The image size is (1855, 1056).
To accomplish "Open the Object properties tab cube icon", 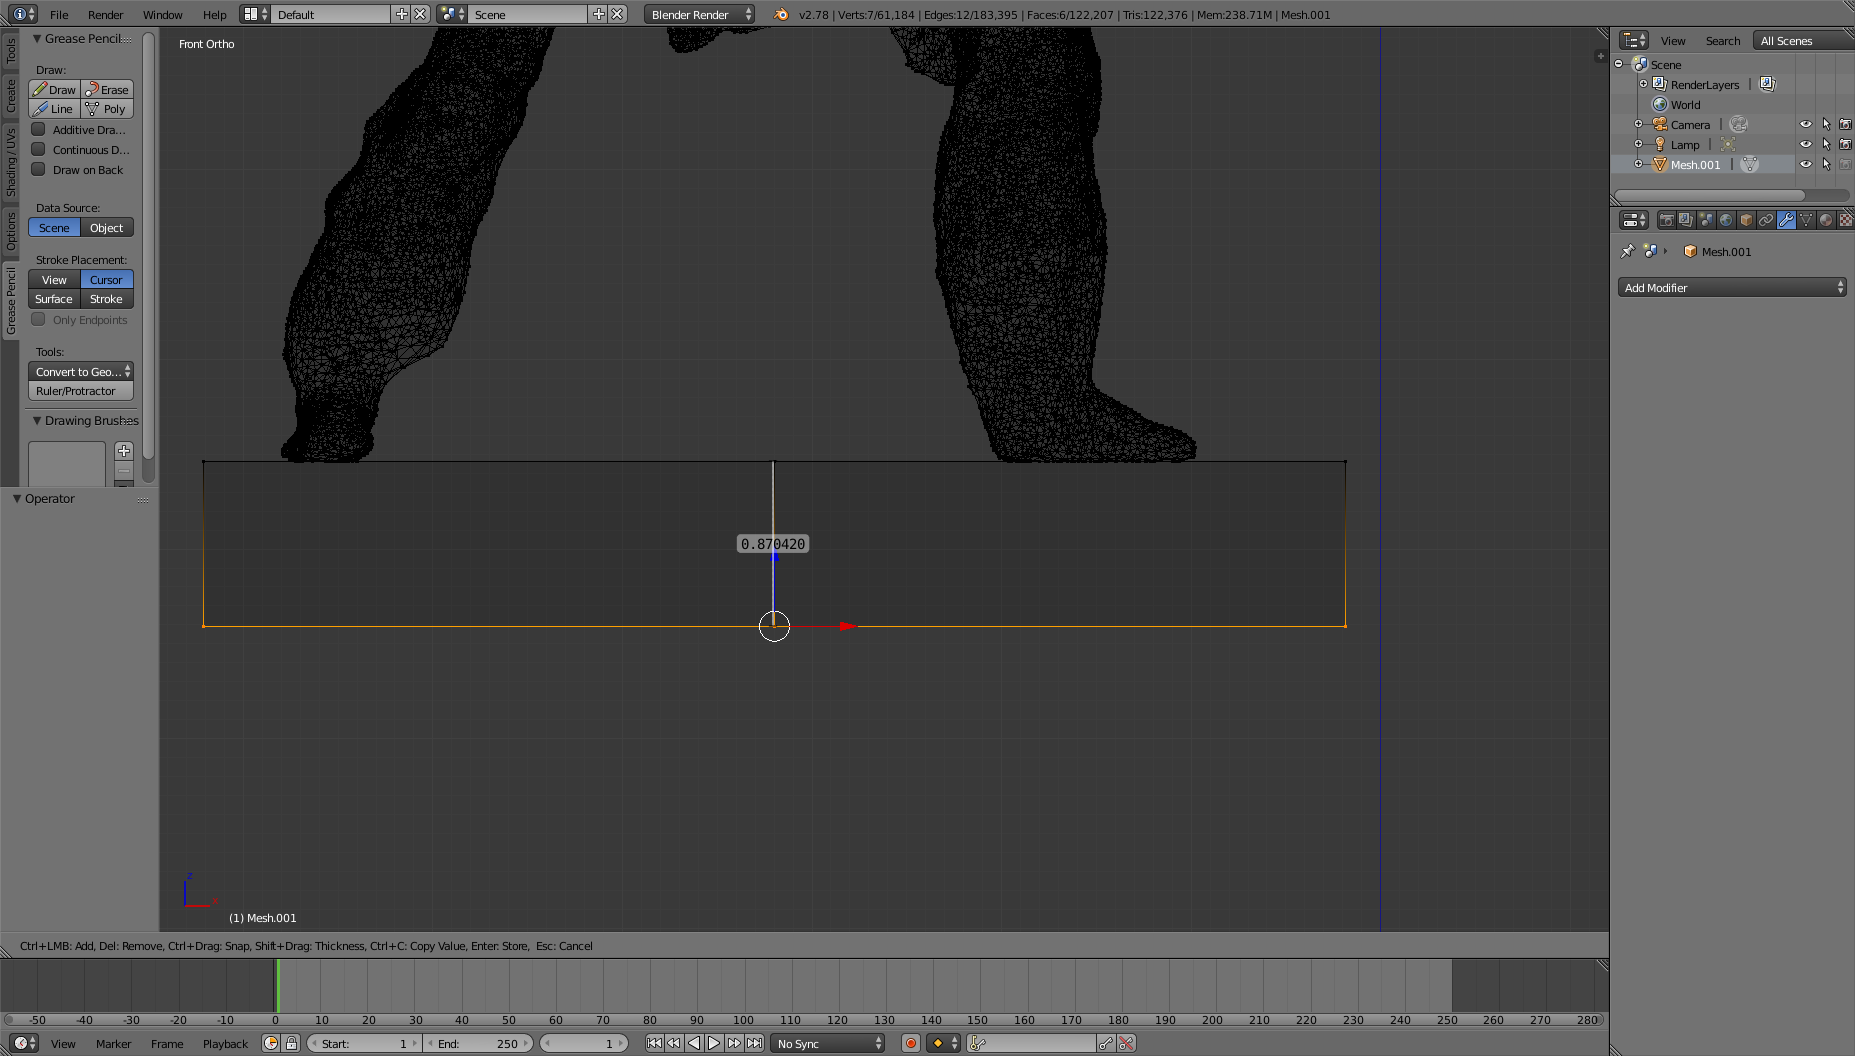I will coord(1746,220).
